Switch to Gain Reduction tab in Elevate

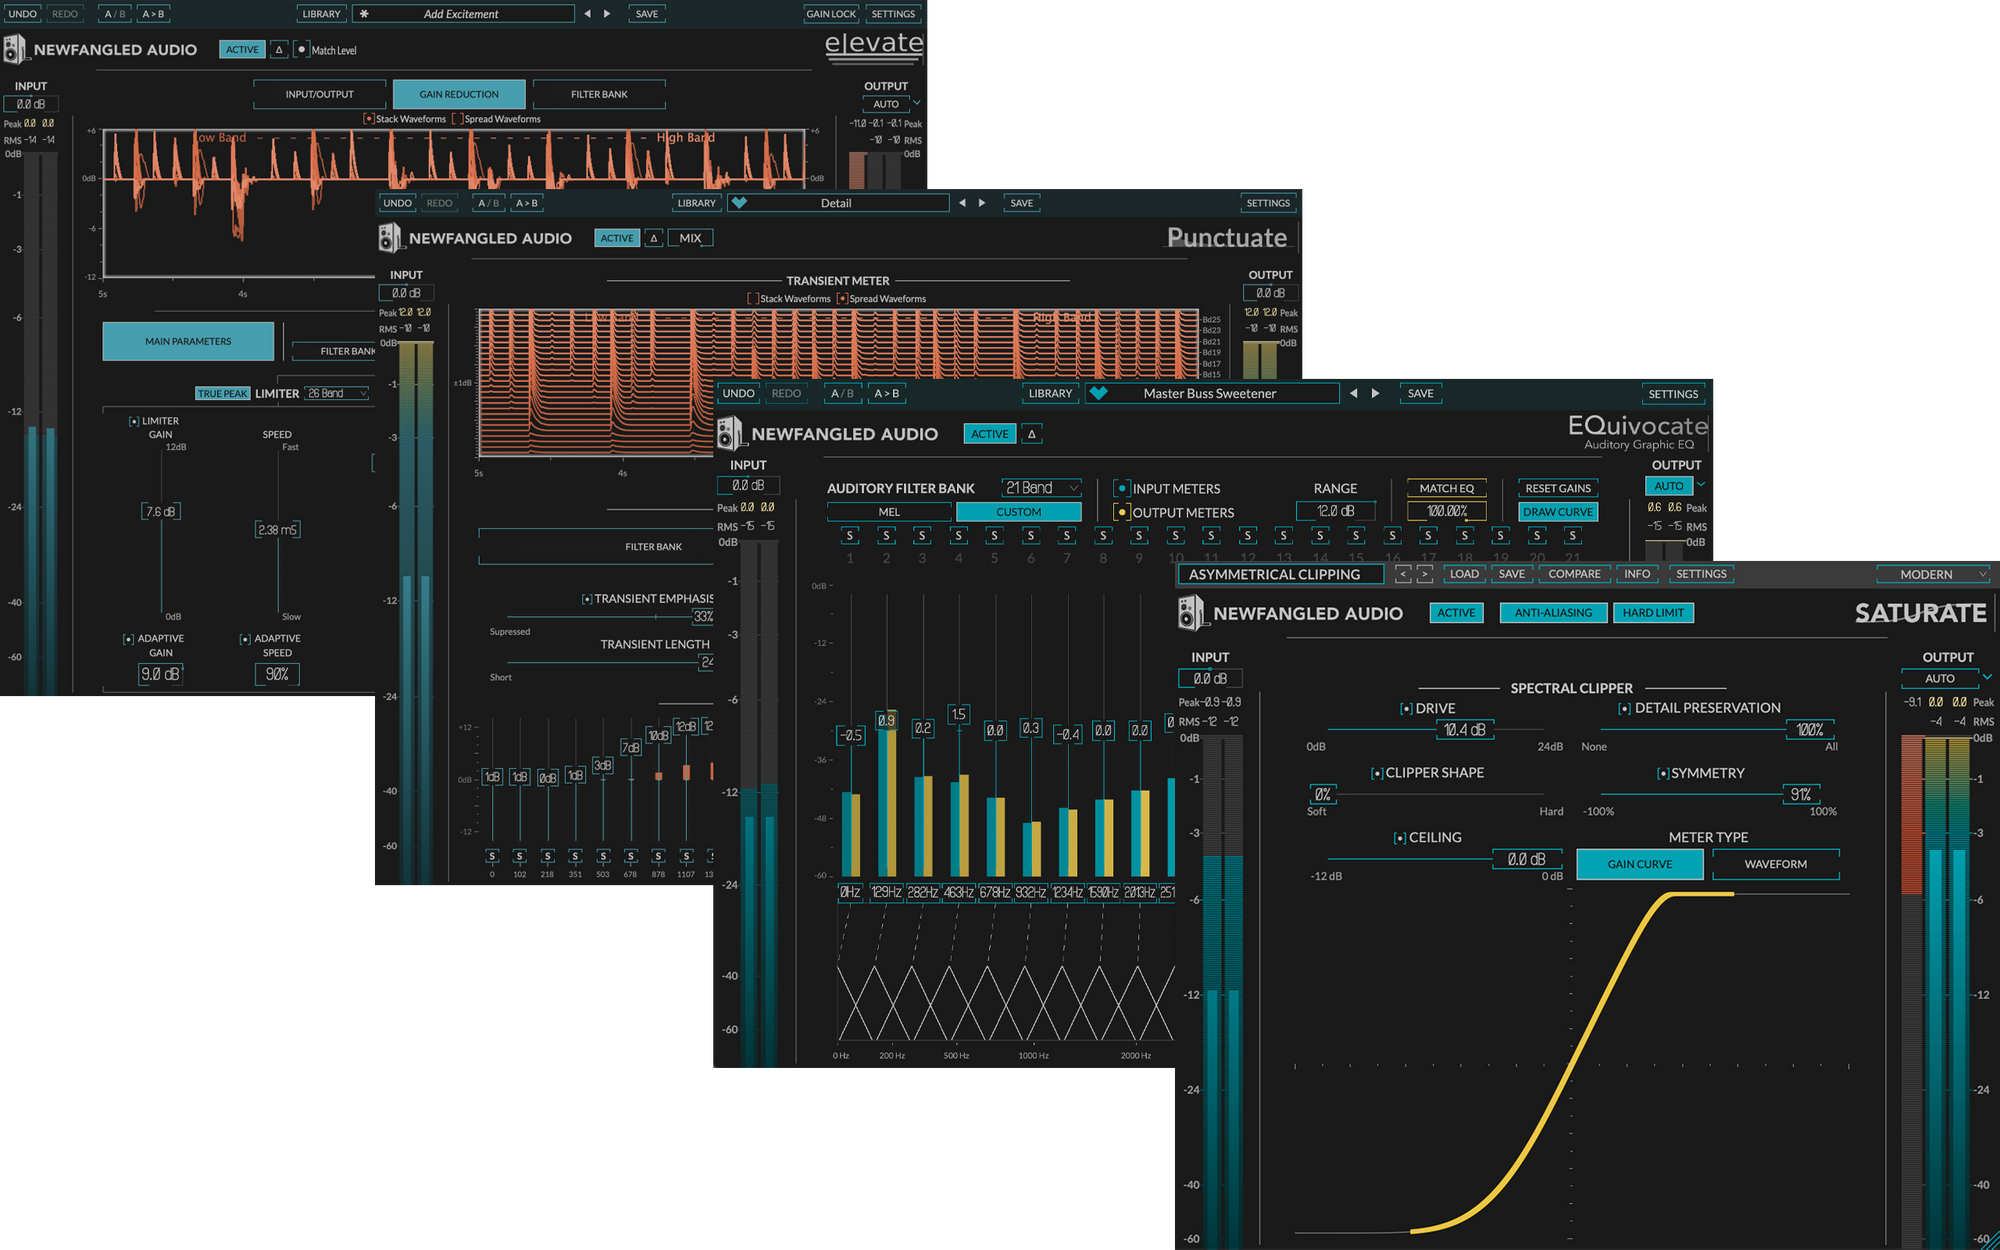tap(459, 94)
